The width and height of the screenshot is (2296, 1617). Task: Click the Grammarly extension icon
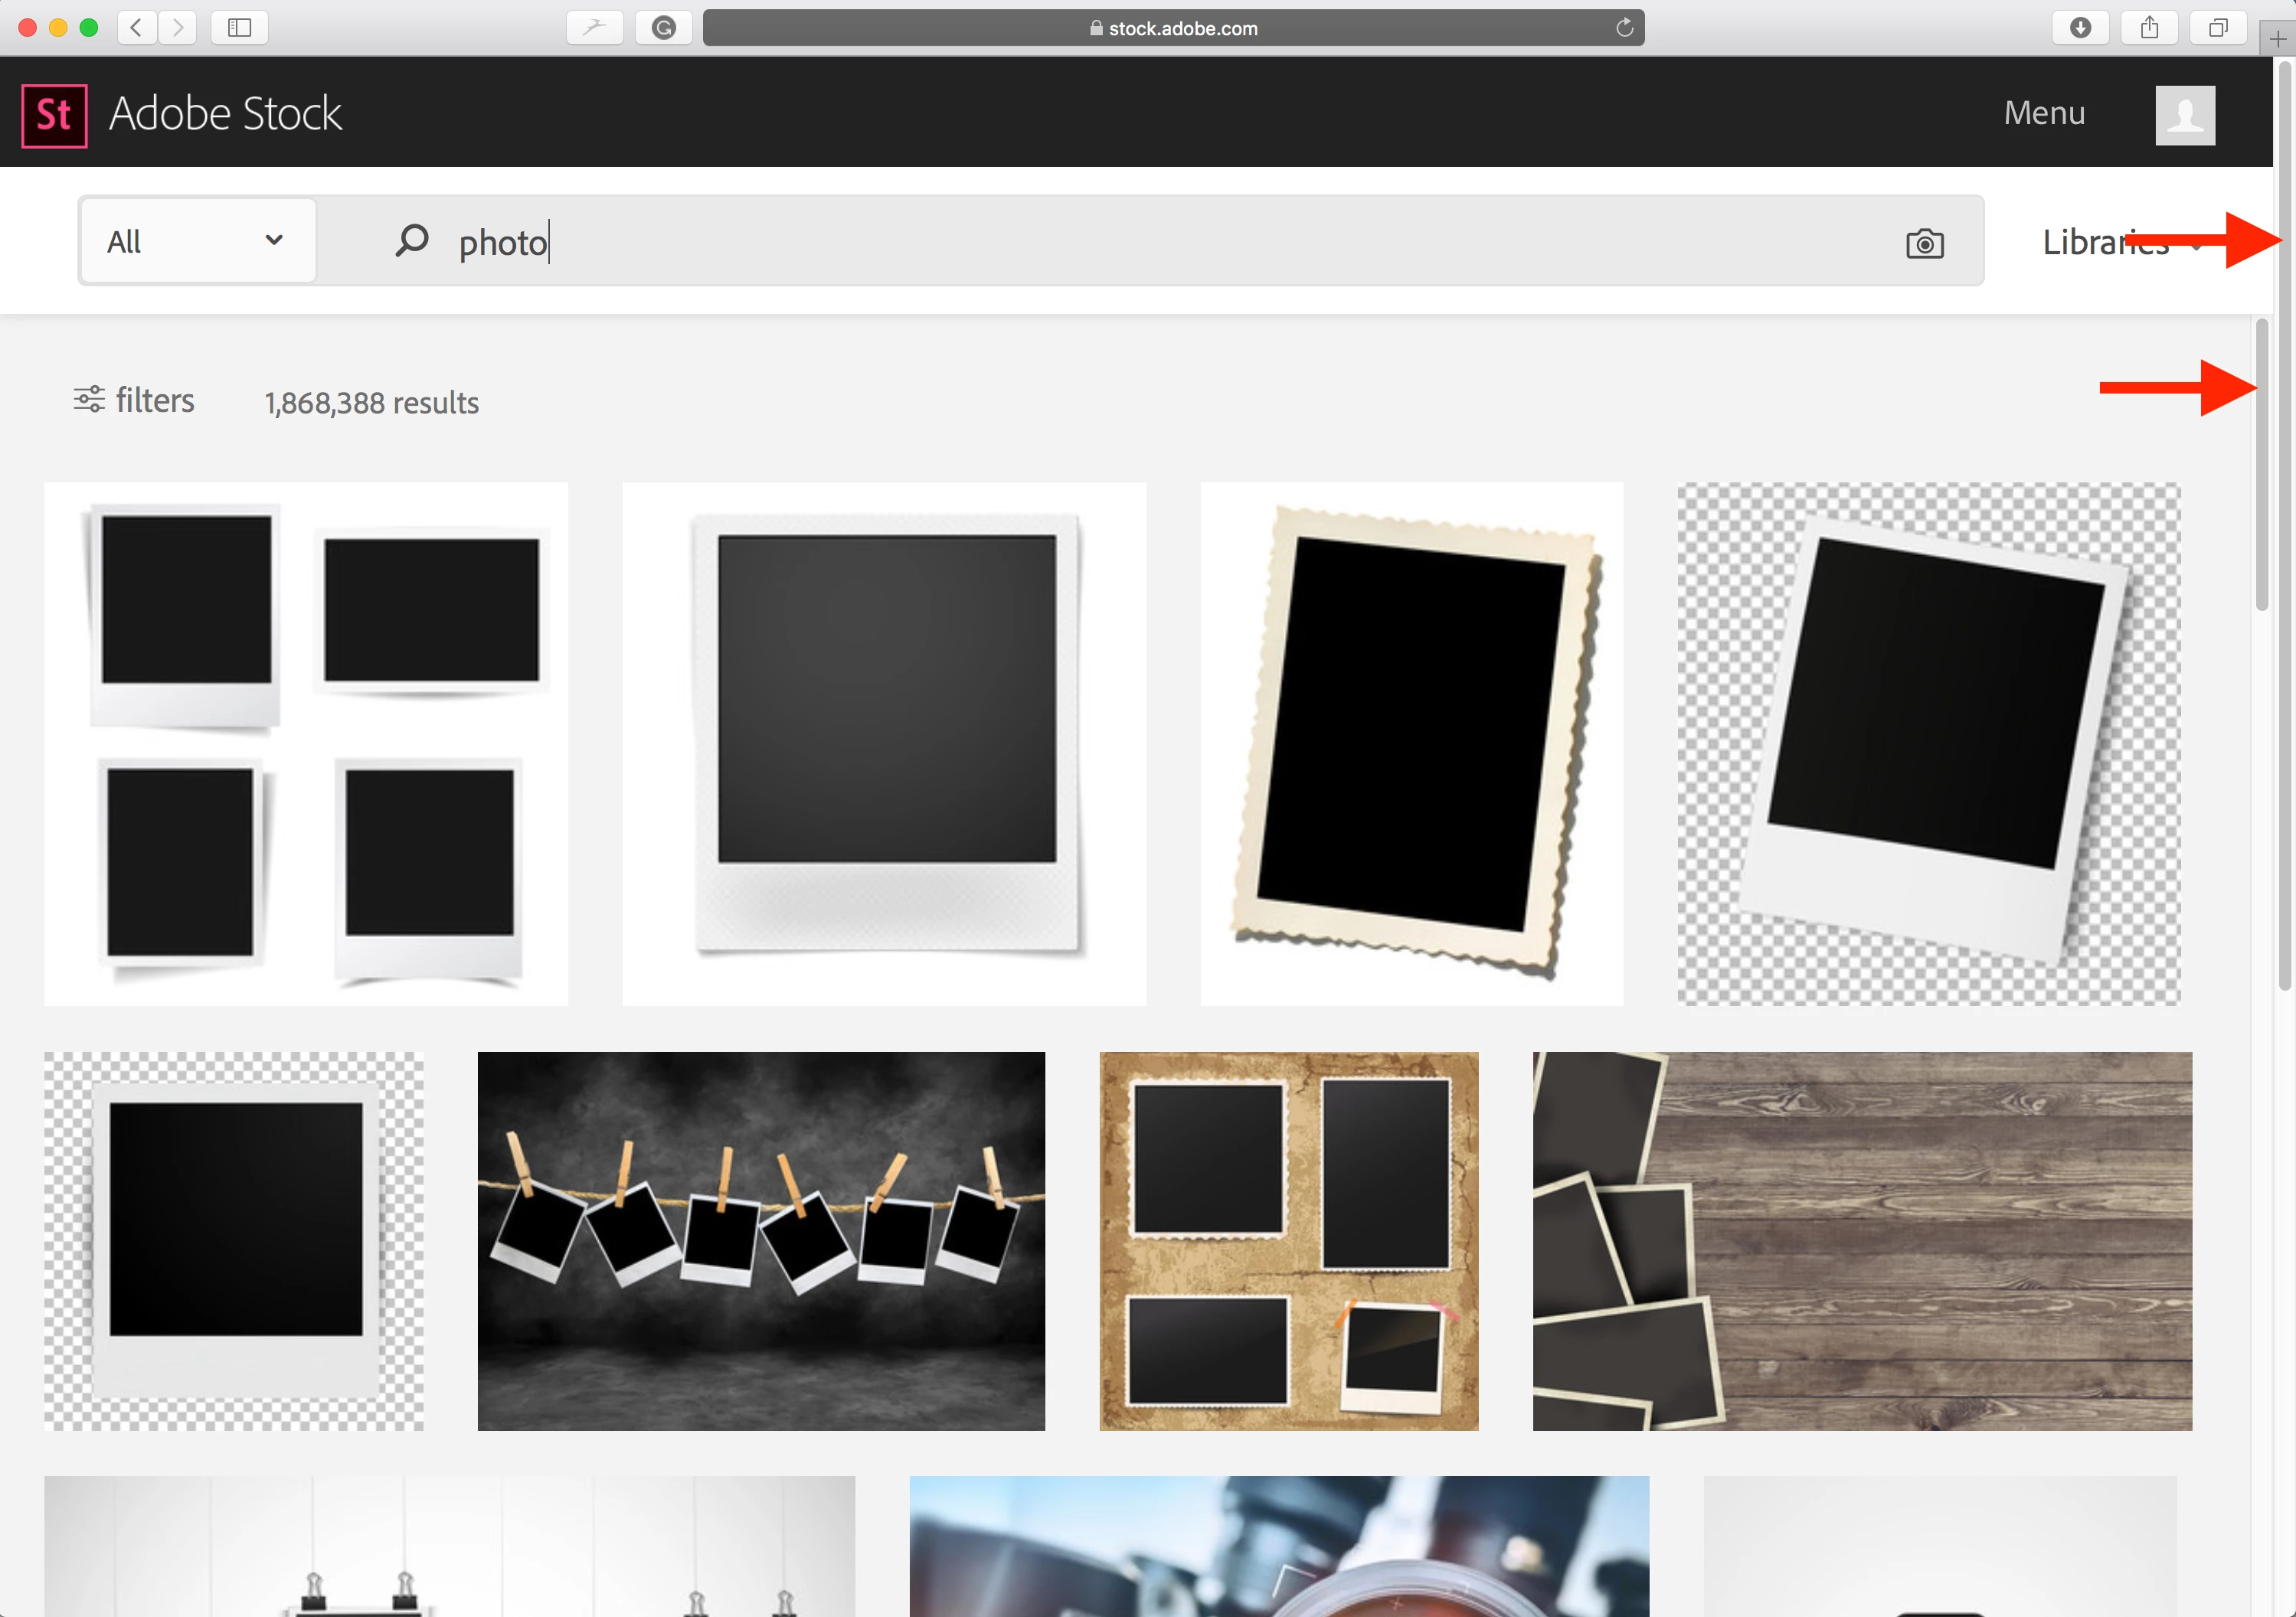[663, 27]
